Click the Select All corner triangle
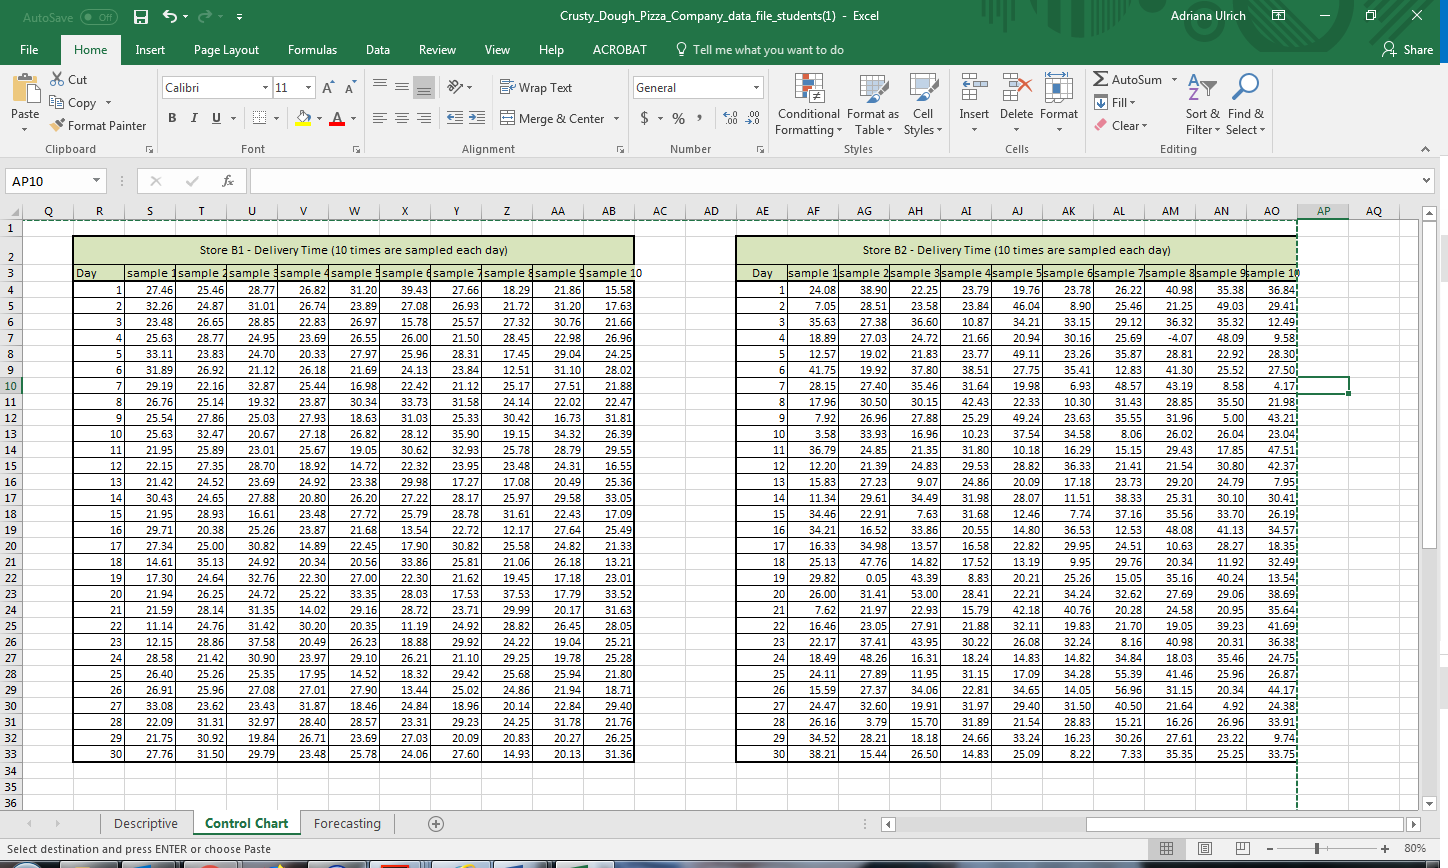Screen dimensions: 1448x868 tap(14, 211)
